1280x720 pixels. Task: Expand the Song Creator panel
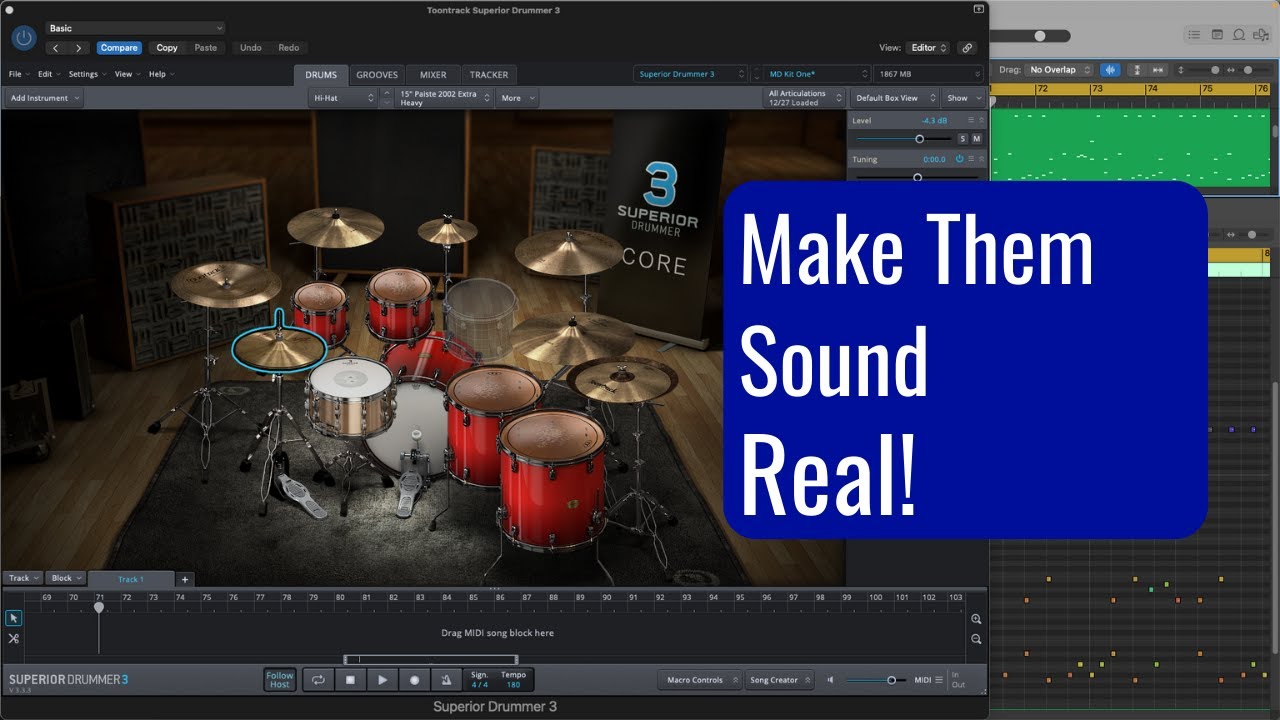point(780,680)
